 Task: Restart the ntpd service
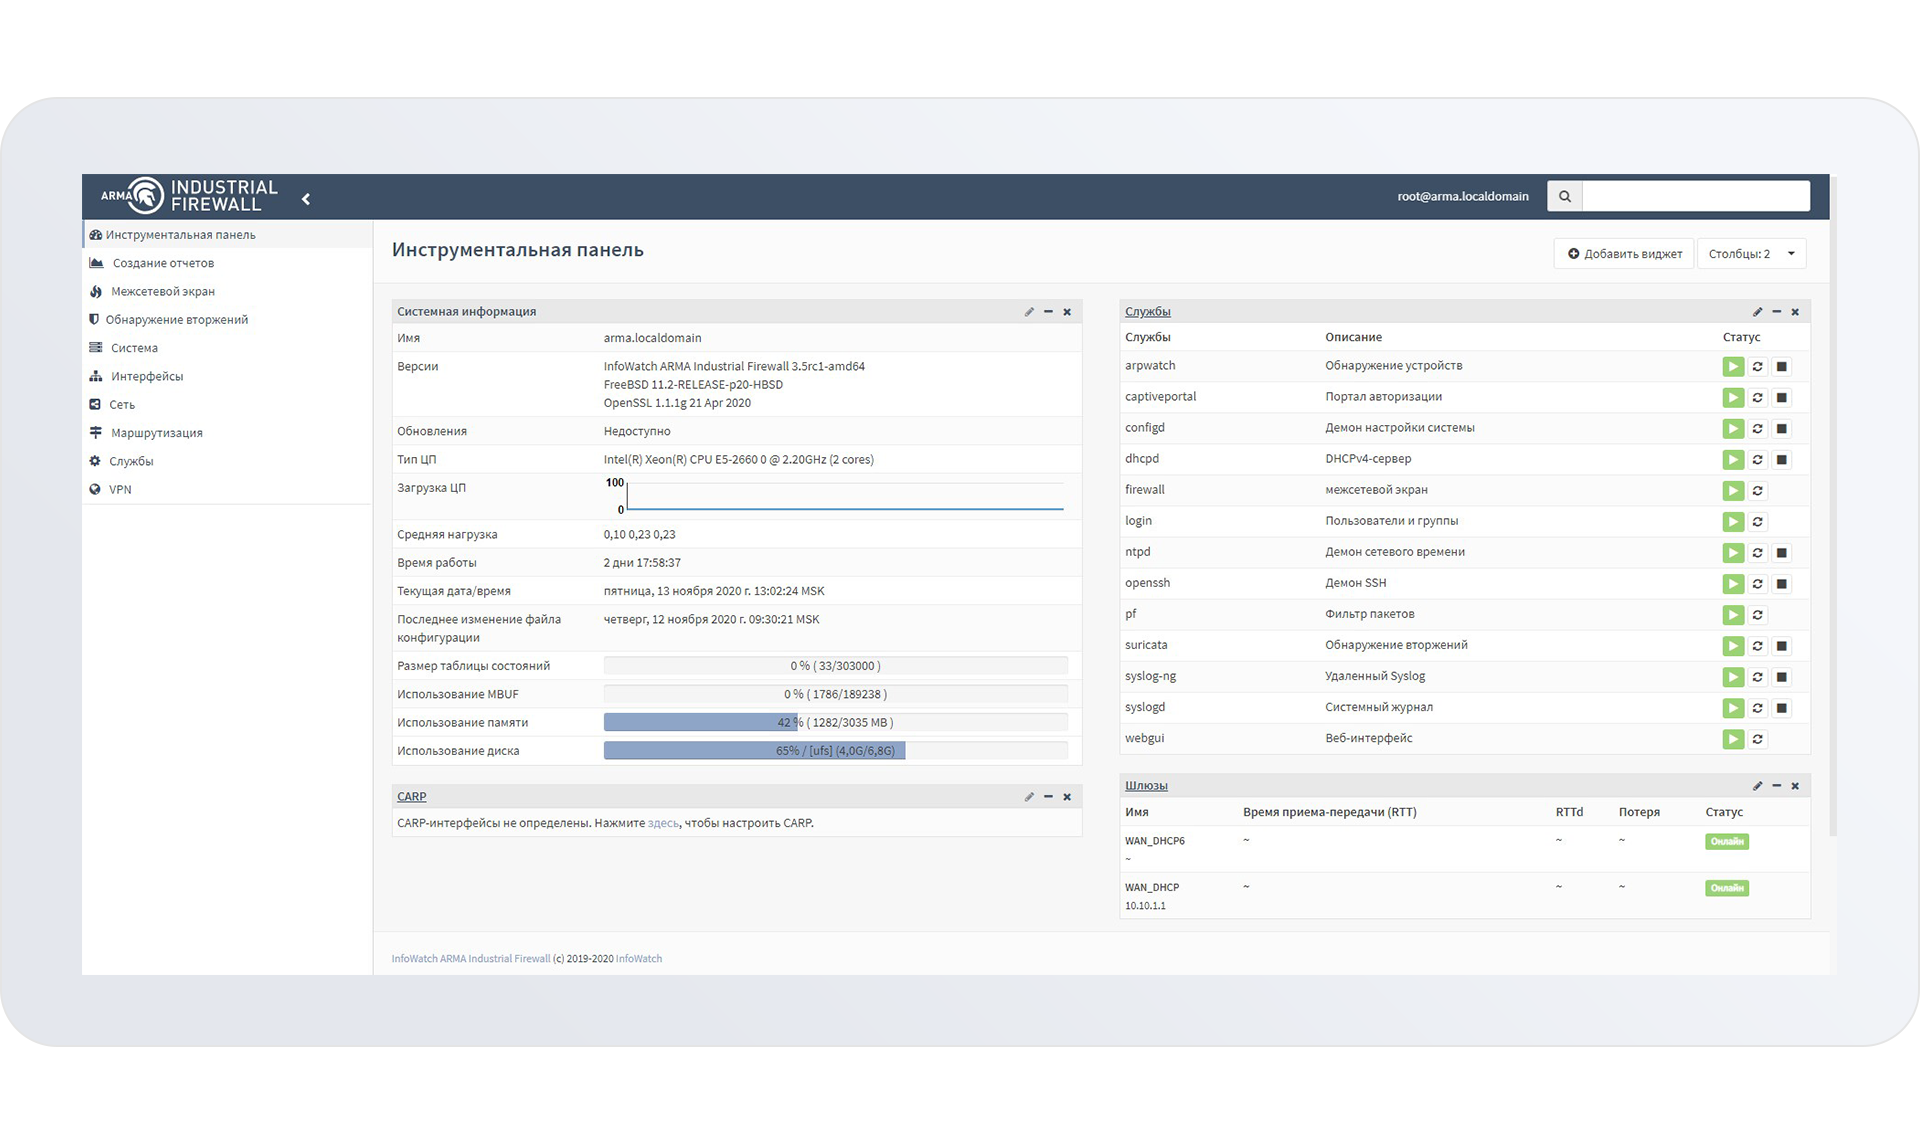coord(1757,553)
